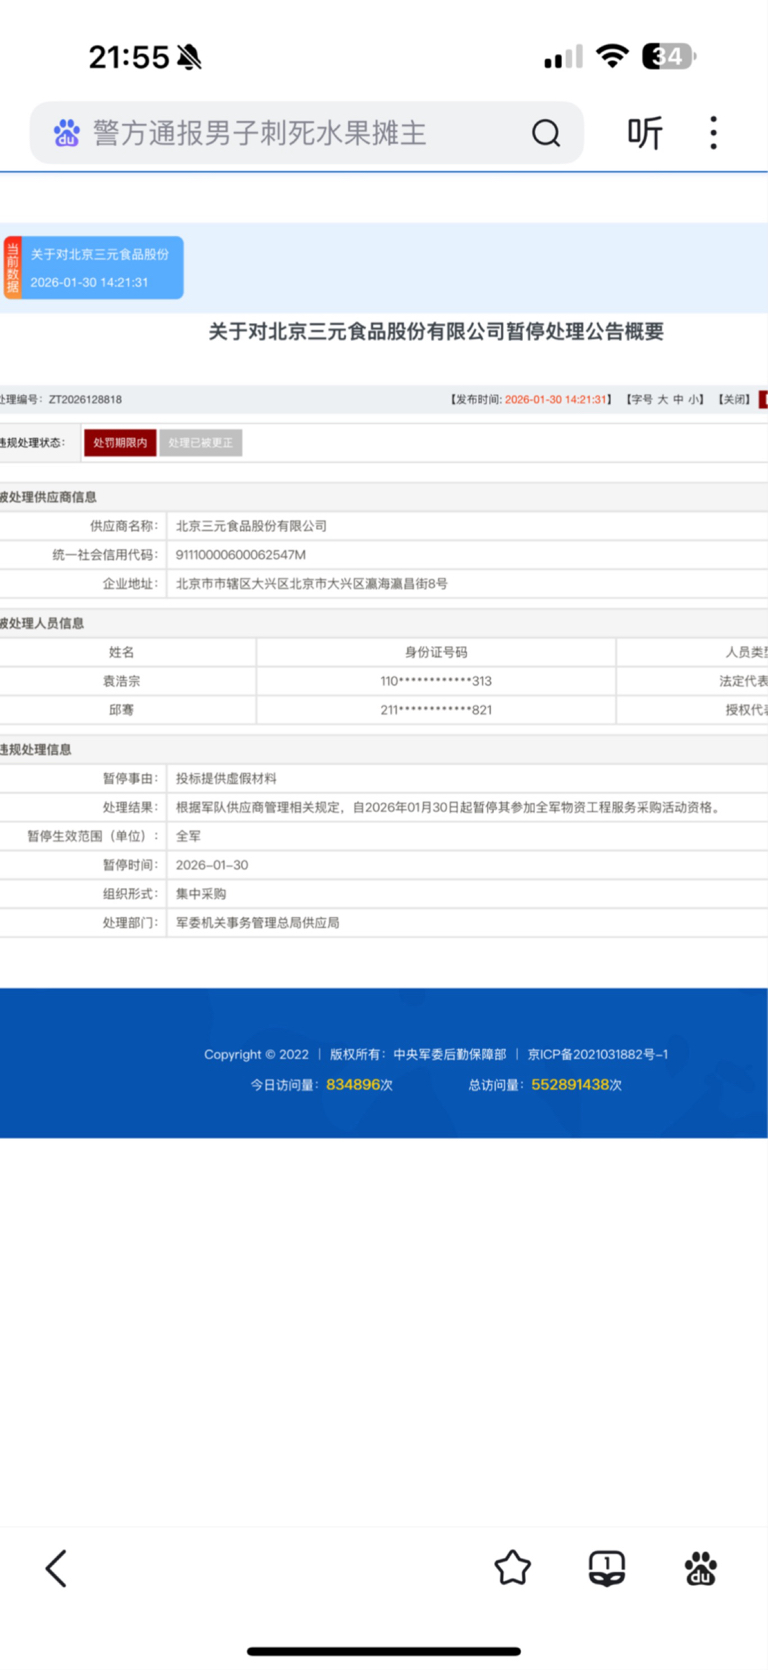Image resolution: width=769 pixels, height=1670 pixels.
Task: Set font size to 大
Action: (x=662, y=399)
